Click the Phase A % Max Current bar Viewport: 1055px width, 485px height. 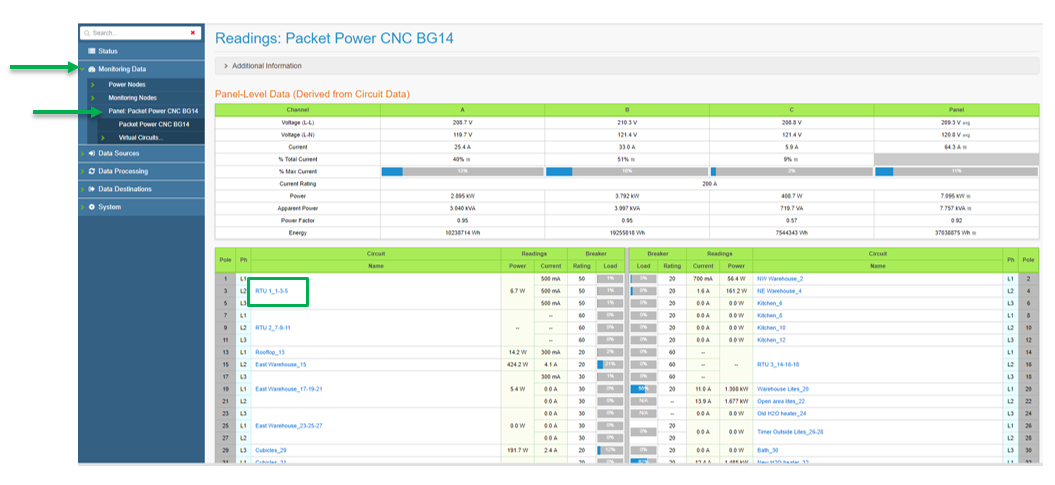coord(461,172)
